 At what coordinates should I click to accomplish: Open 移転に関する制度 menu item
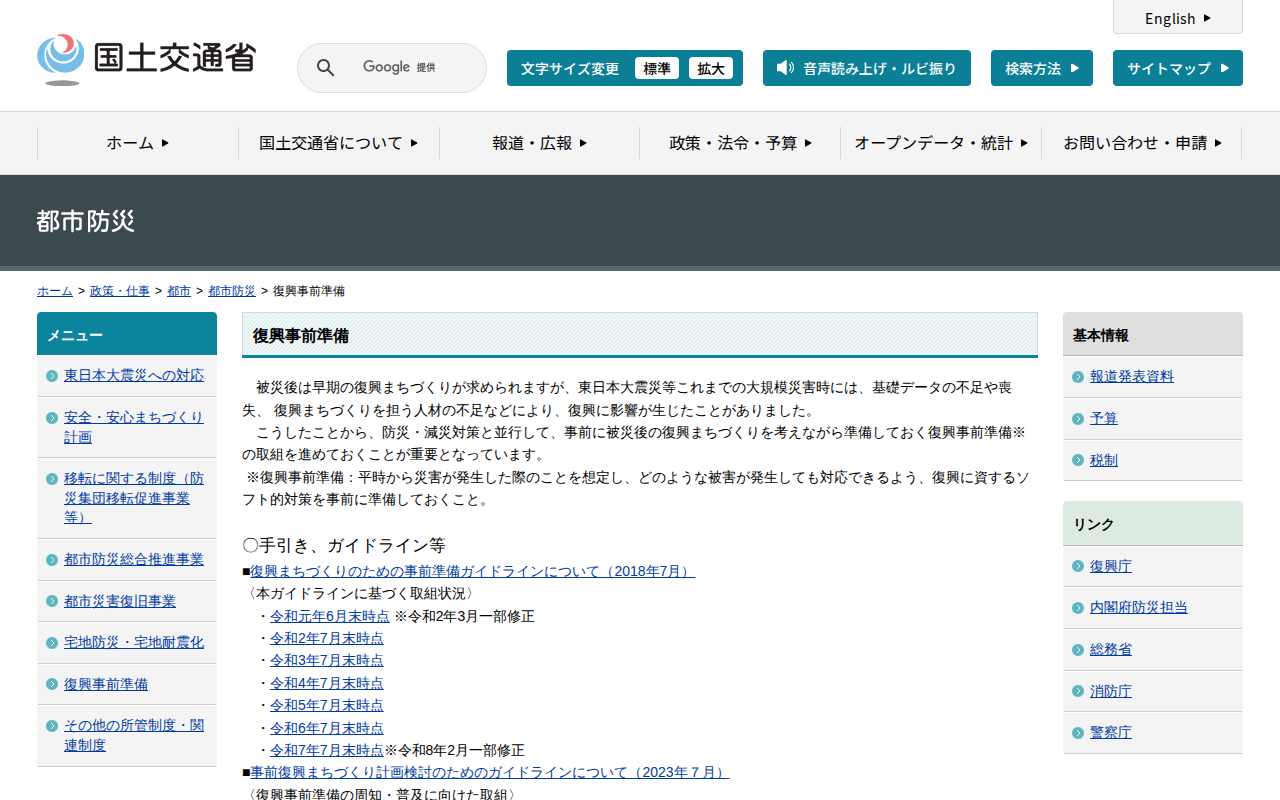click(134, 498)
